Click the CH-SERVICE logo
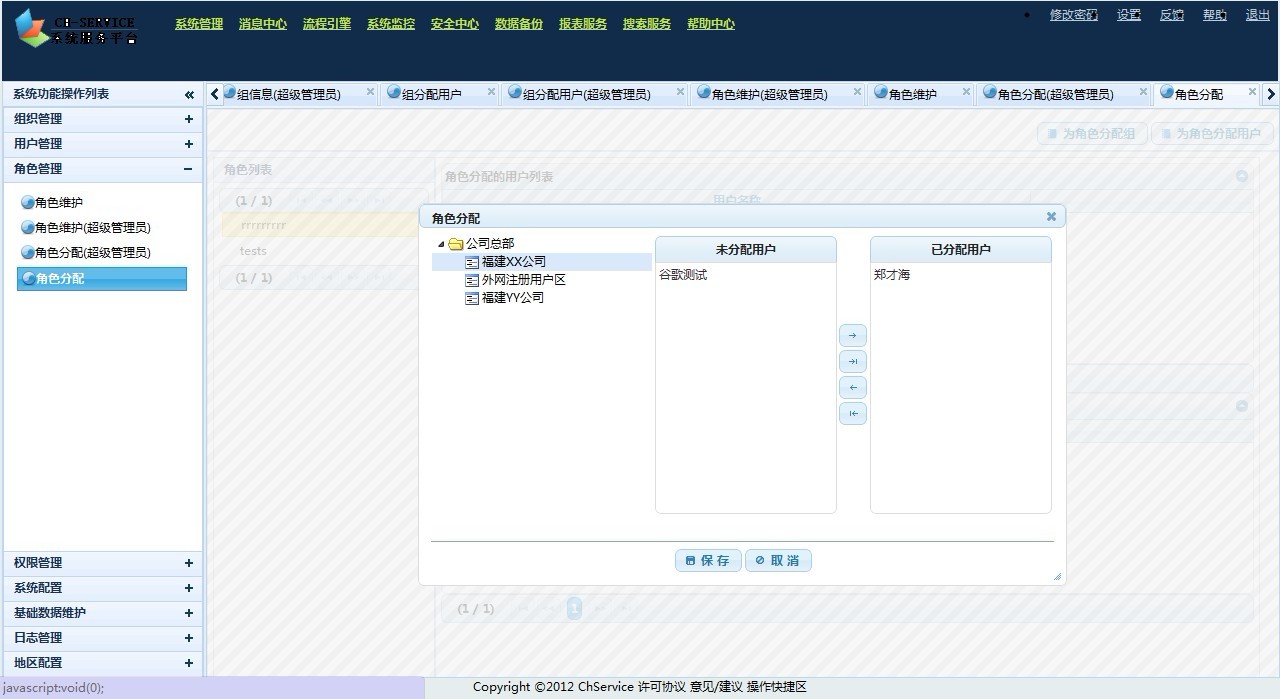This screenshot has height=699, width=1280. (x=76, y=29)
